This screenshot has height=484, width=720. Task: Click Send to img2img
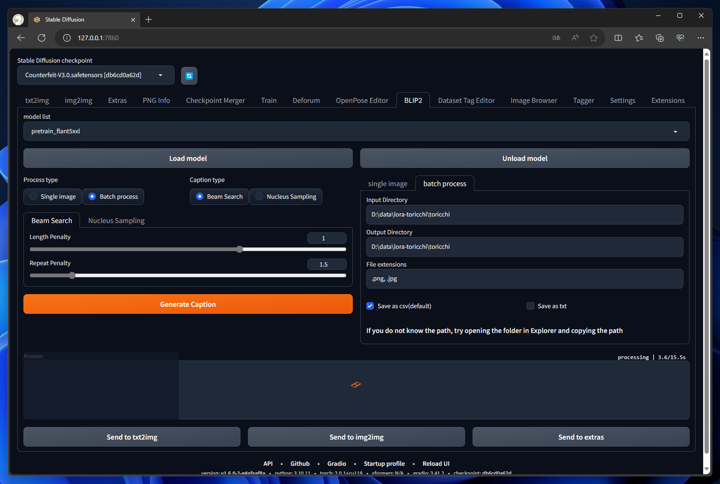356,437
